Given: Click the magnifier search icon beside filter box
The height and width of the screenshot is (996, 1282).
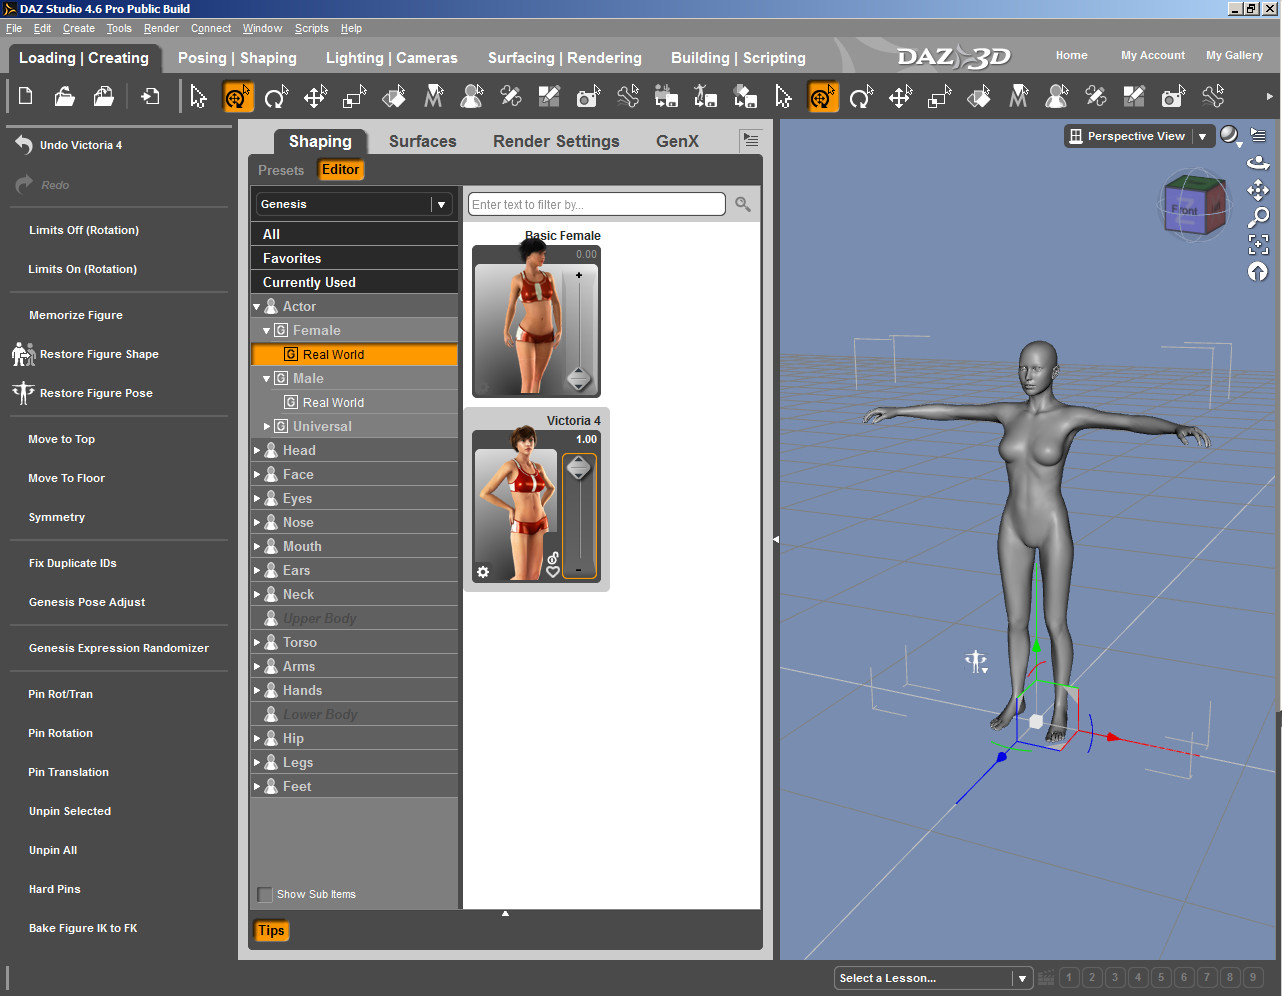Looking at the screenshot, I should [x=743, y=204].
